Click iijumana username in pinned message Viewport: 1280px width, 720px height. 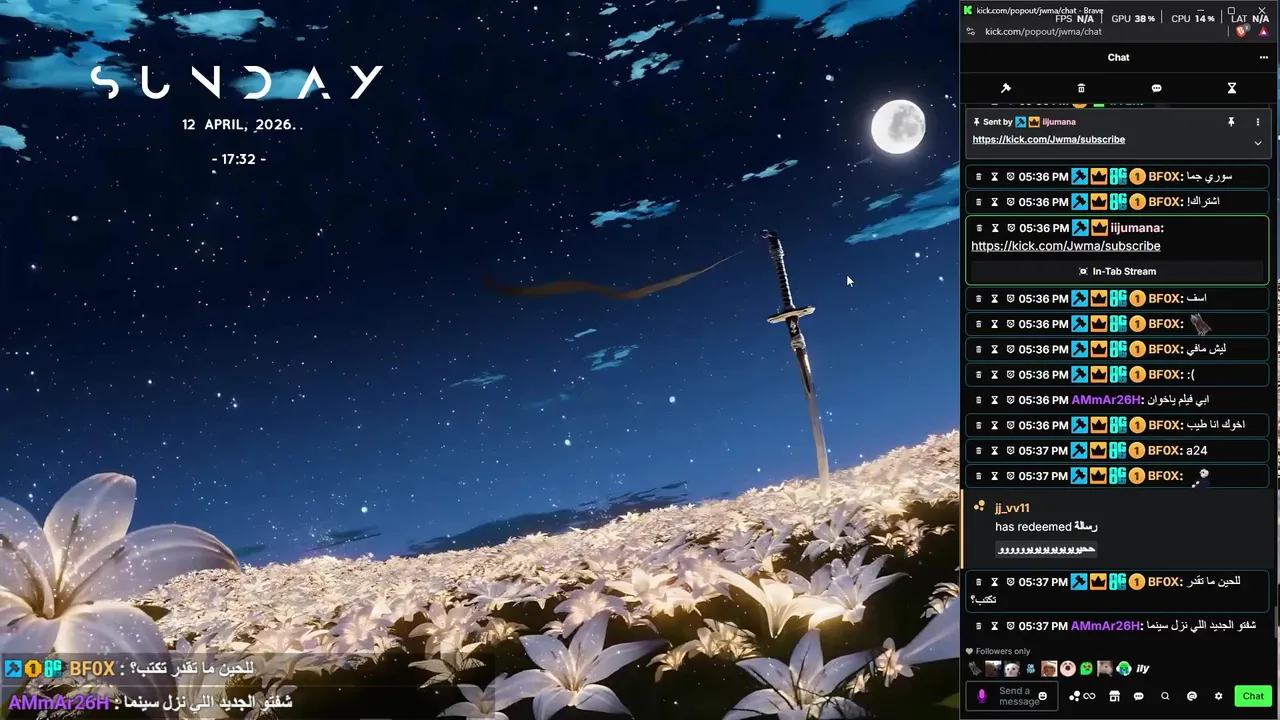[1059, 122]
